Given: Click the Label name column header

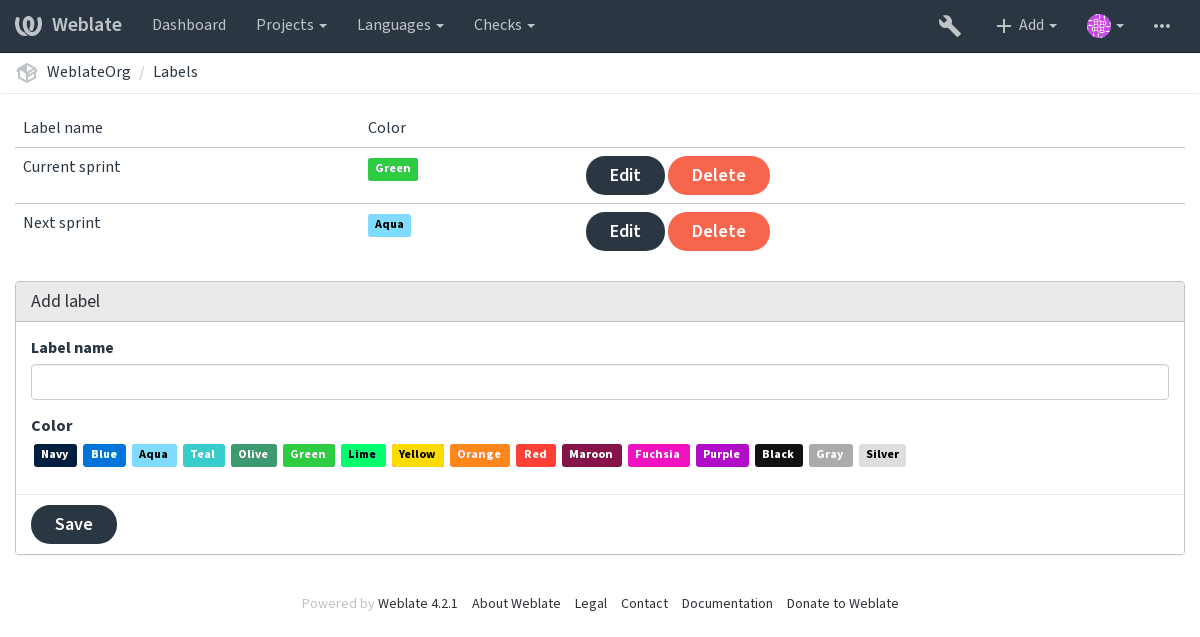Looking at the screenshot, I should (63, 128).
